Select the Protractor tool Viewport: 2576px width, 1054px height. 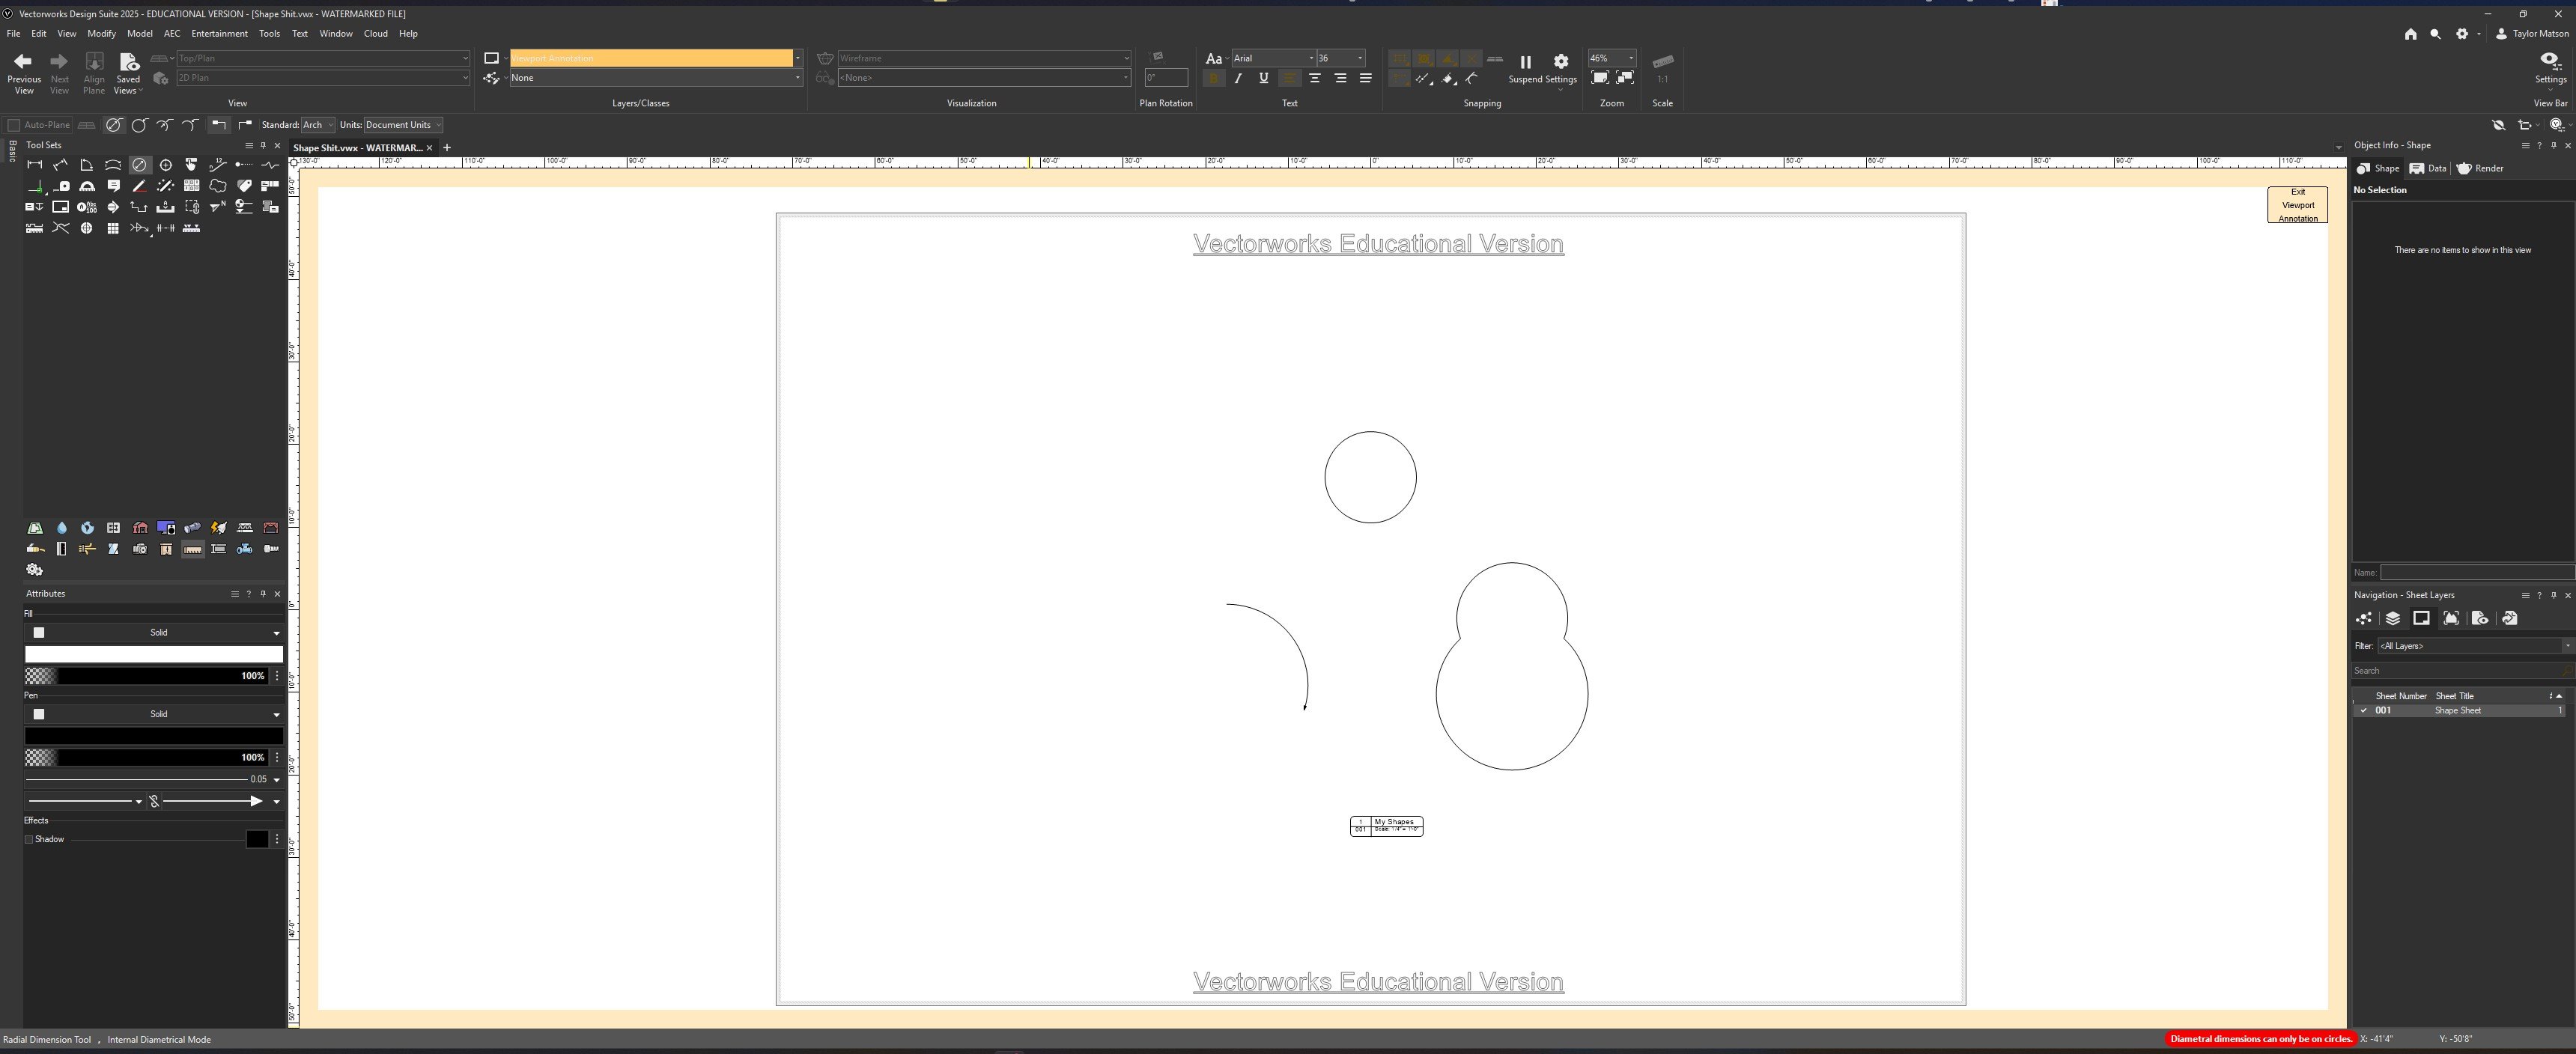[x=87, y=185]
